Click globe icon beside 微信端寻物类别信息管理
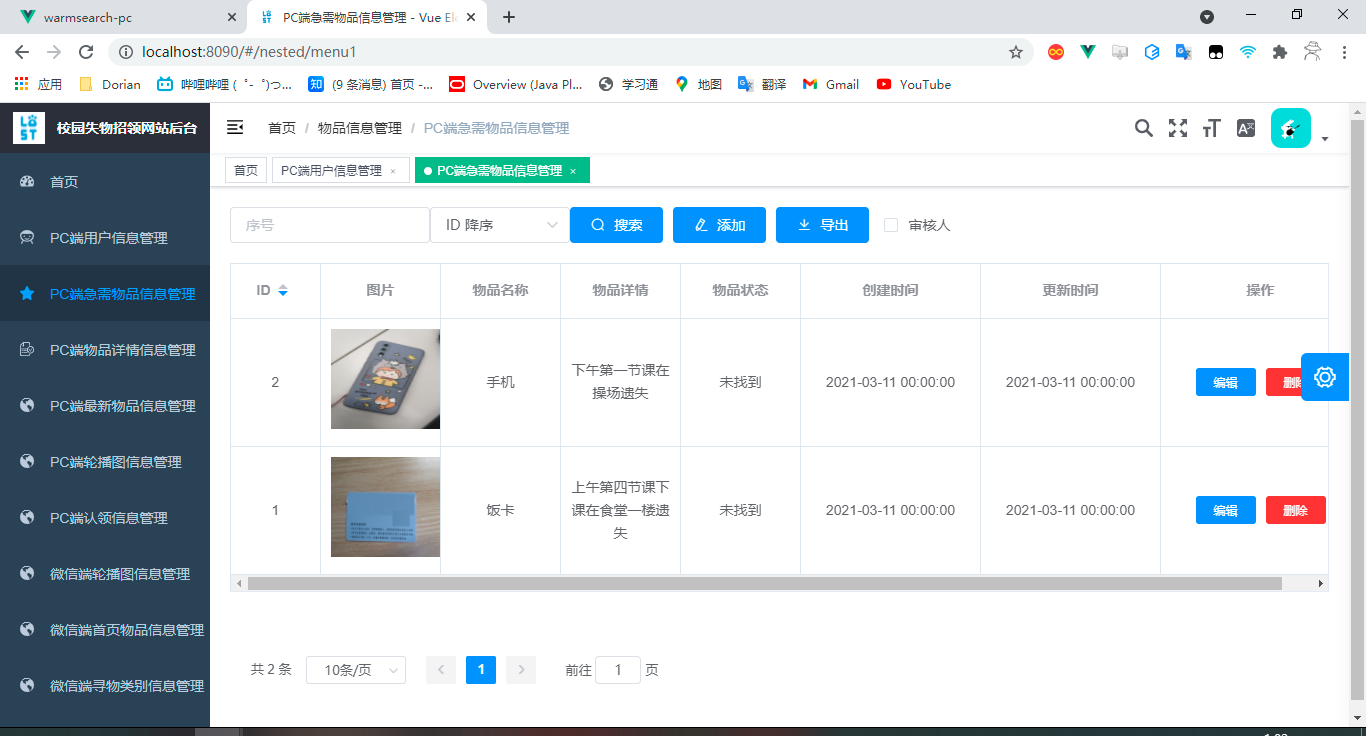The image size is (1366, 736). [28, 686]
